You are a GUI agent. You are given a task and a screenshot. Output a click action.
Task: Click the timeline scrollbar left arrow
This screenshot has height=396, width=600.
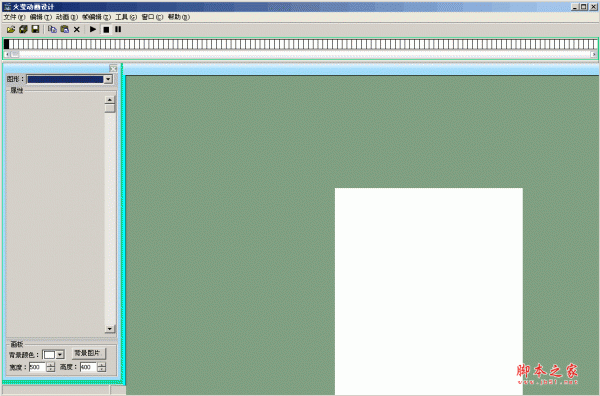point(7,55)
